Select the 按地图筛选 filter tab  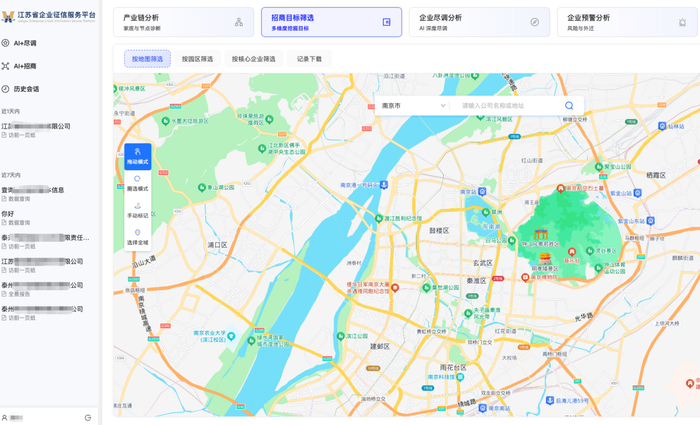click(147, 59)
